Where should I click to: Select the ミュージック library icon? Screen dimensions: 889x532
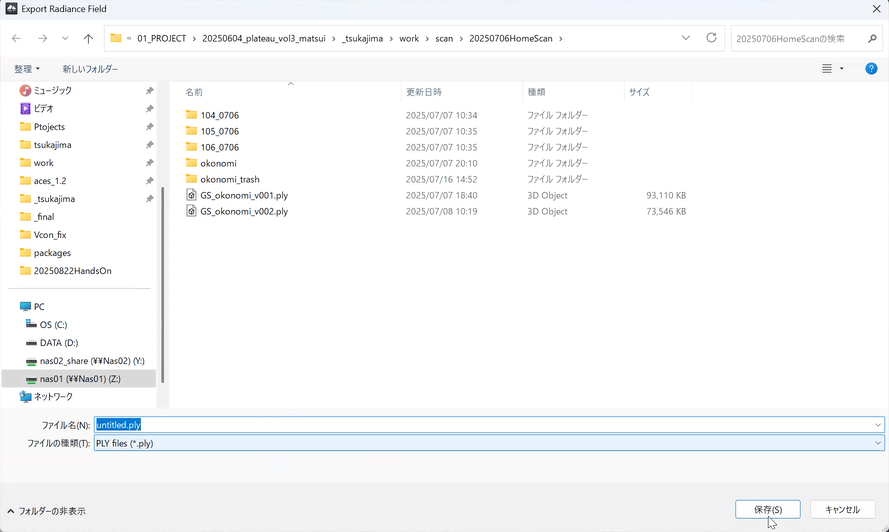pos(26,91)
